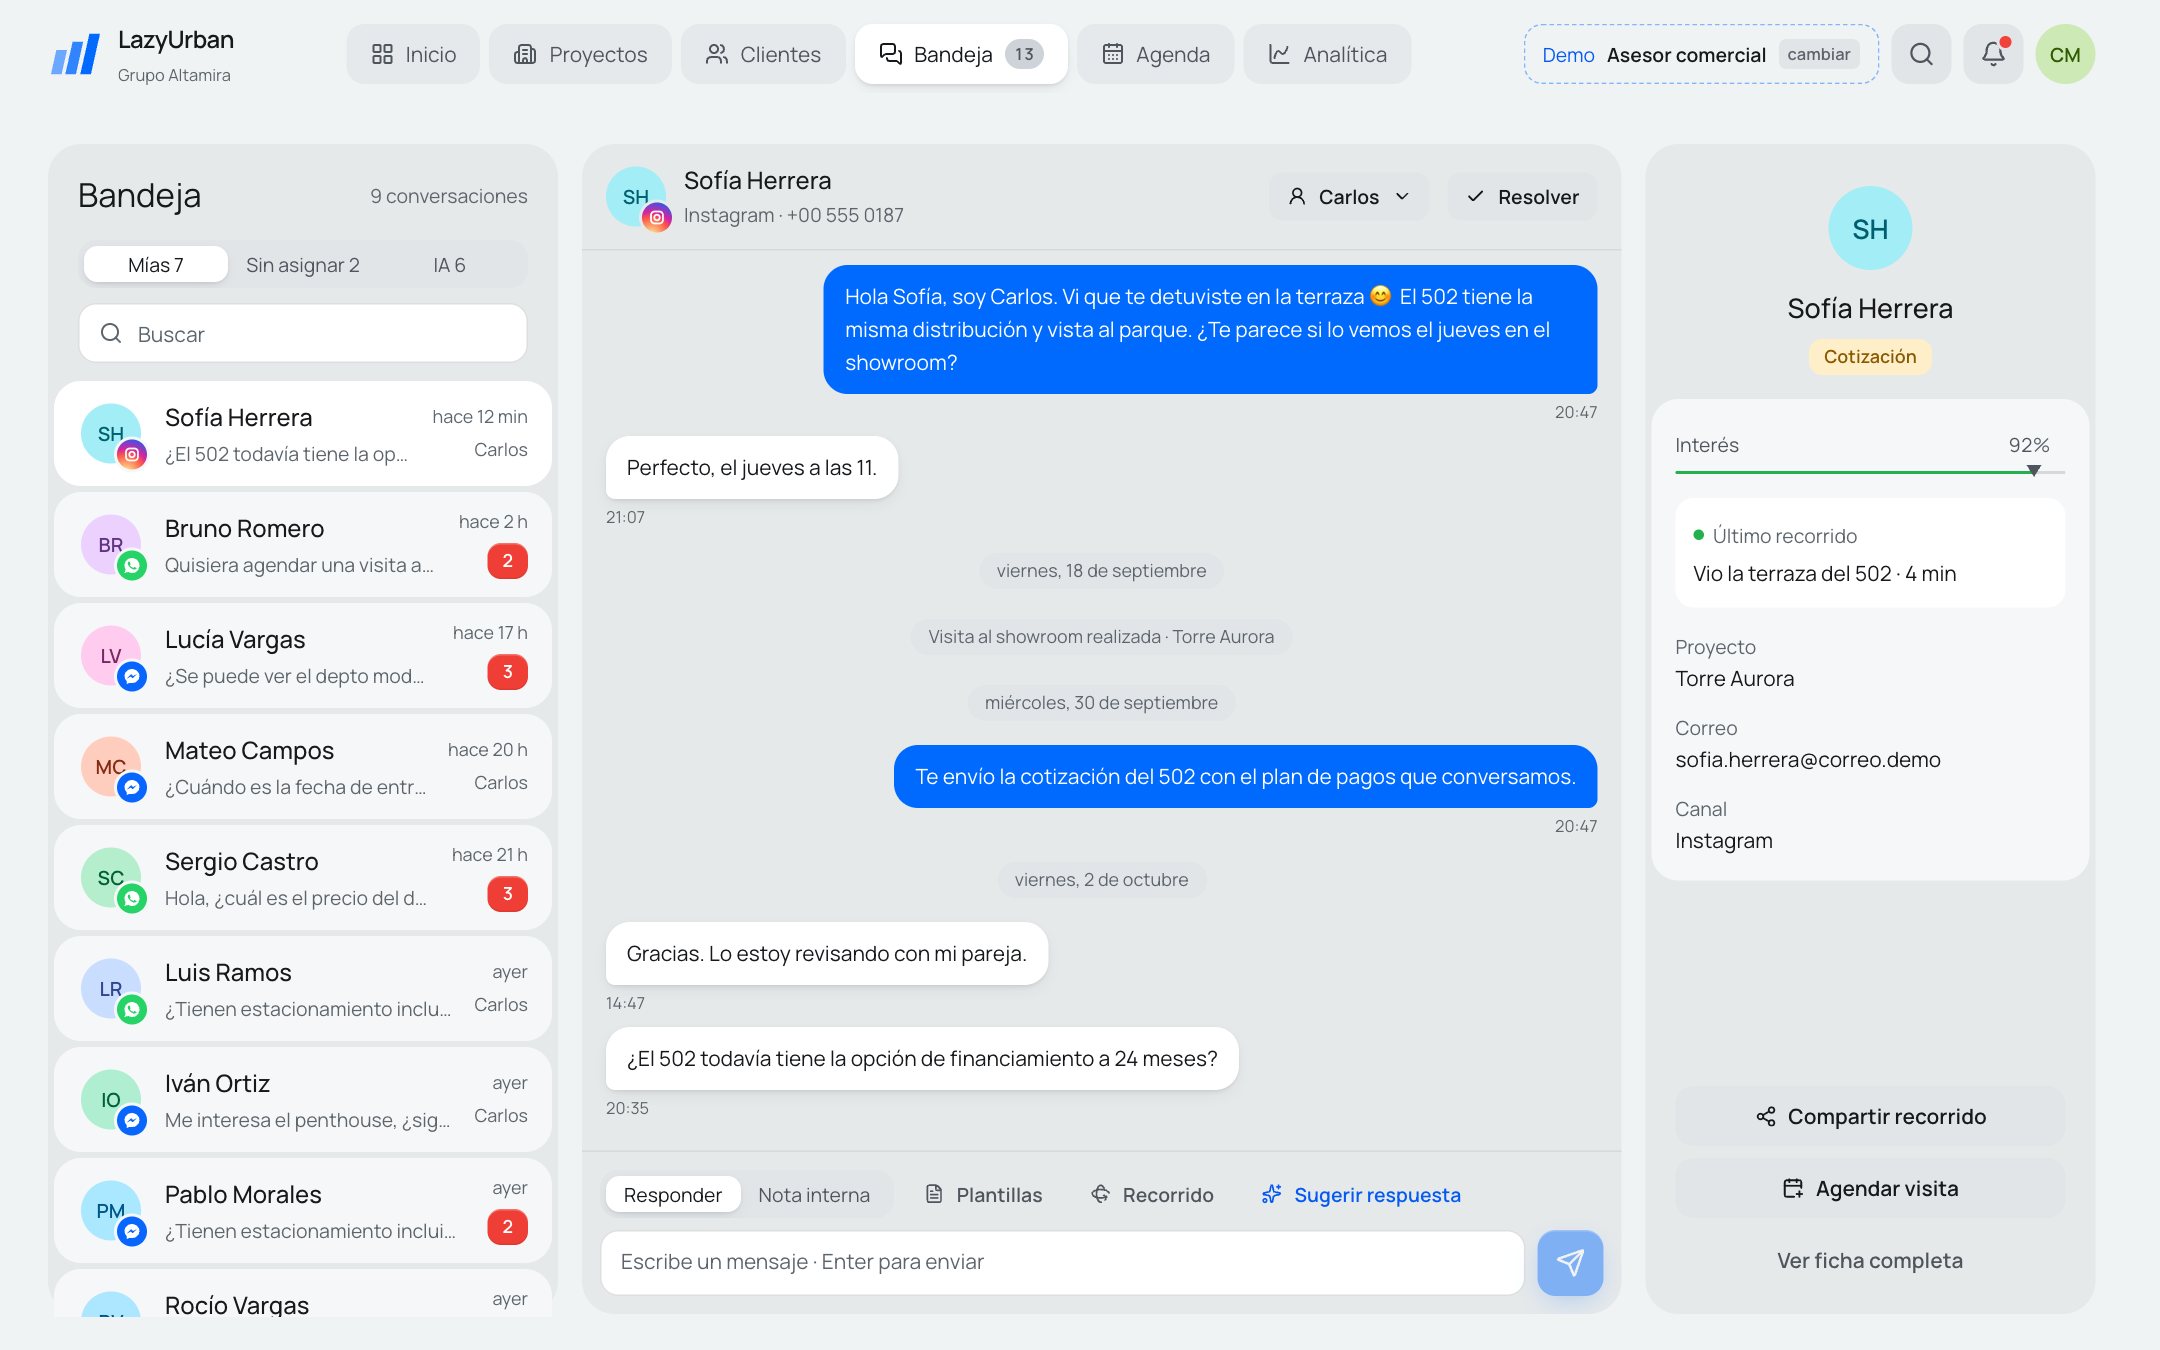2160x1350 pixels.
Task: Click the unread badge 2 on Pablo Morales
Action: click(x=507, y=1226)
